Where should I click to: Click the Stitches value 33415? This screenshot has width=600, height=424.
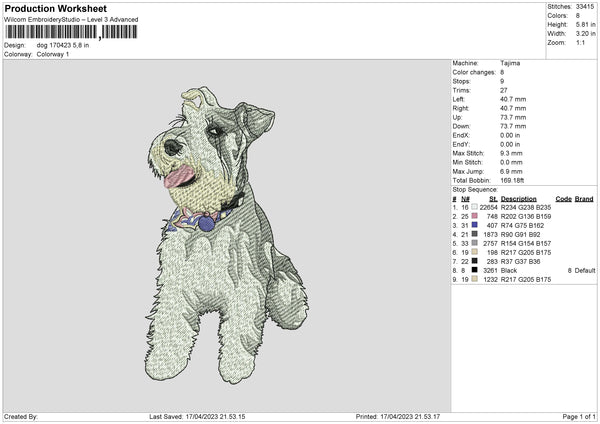[x=585, y=7]
